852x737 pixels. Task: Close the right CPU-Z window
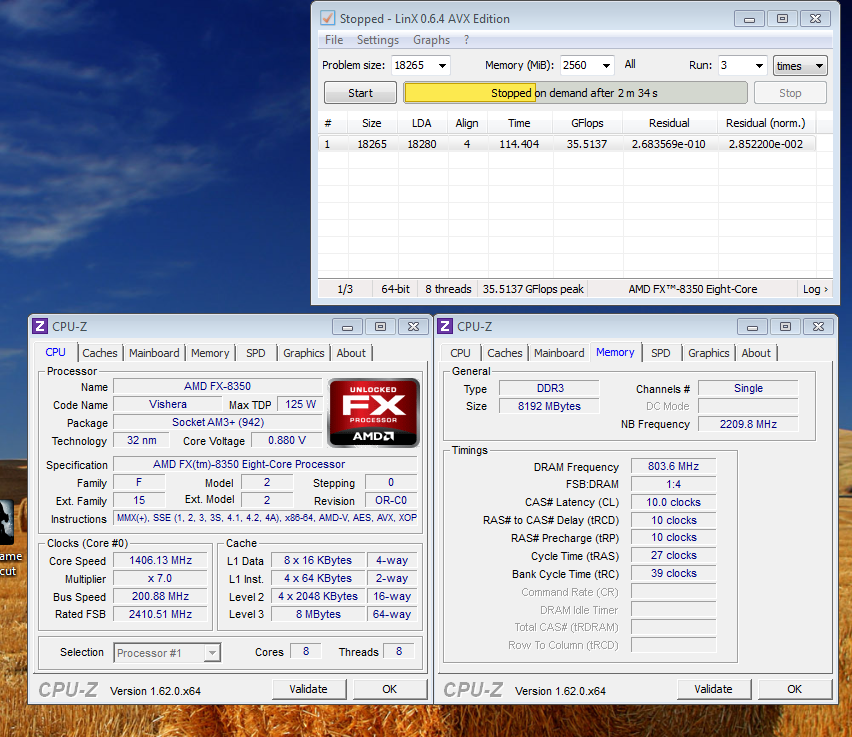click(x=818, y=327)
